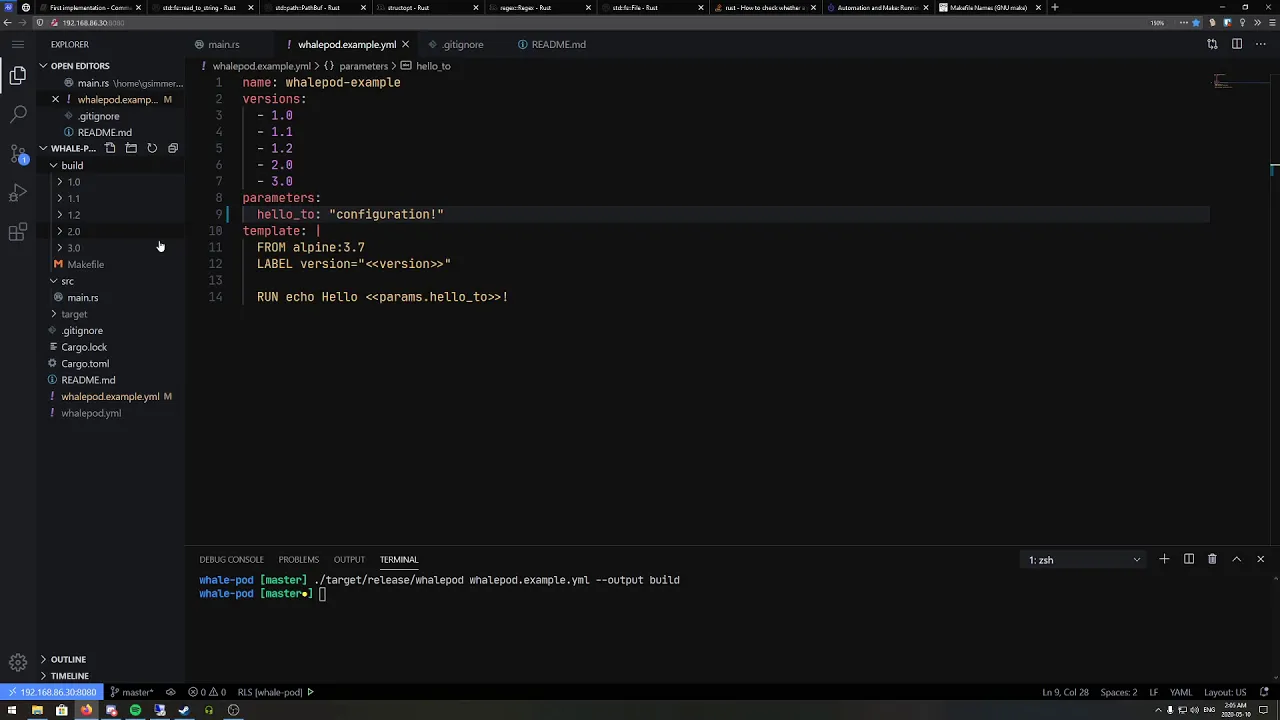This screenshot has width=1280, height=720.
Task: Open the hamburger application menu
Action: (18, 44)
